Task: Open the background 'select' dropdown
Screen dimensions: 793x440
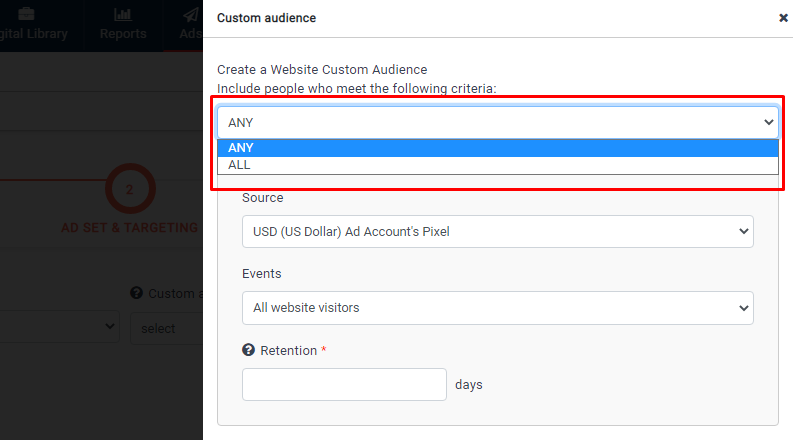Action: tap(165, 328)
